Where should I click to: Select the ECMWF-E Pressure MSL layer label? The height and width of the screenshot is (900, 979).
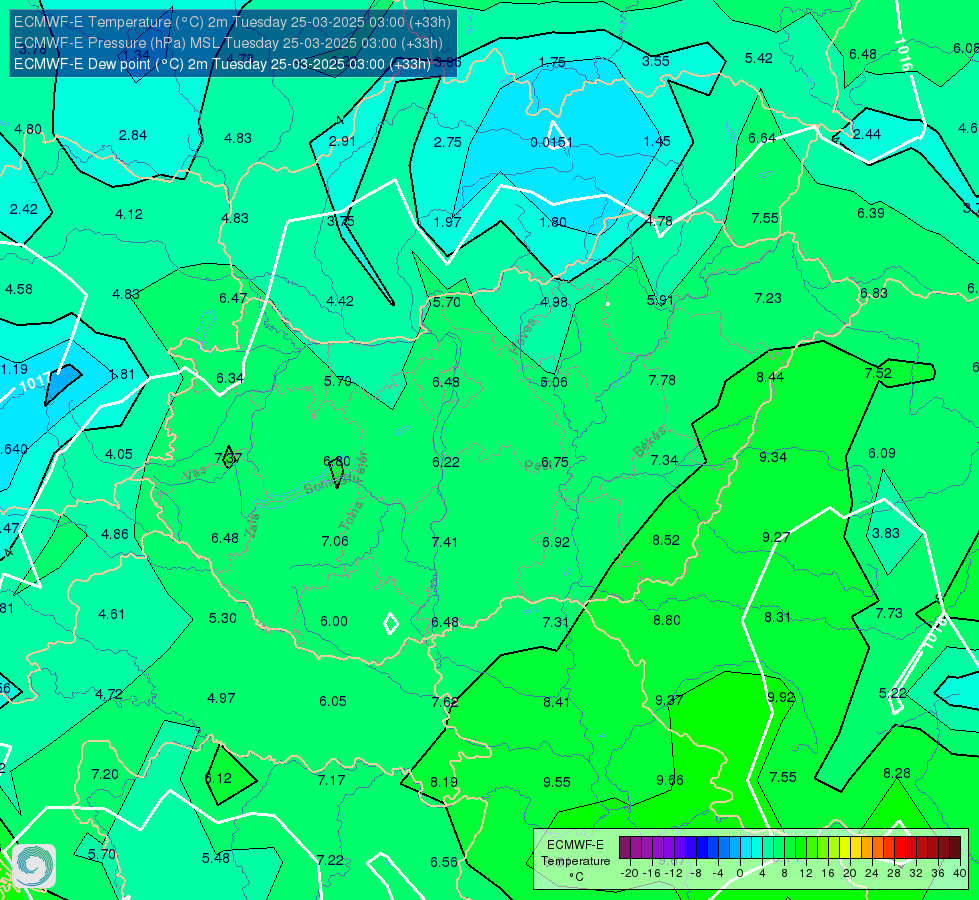click(229, 43)
